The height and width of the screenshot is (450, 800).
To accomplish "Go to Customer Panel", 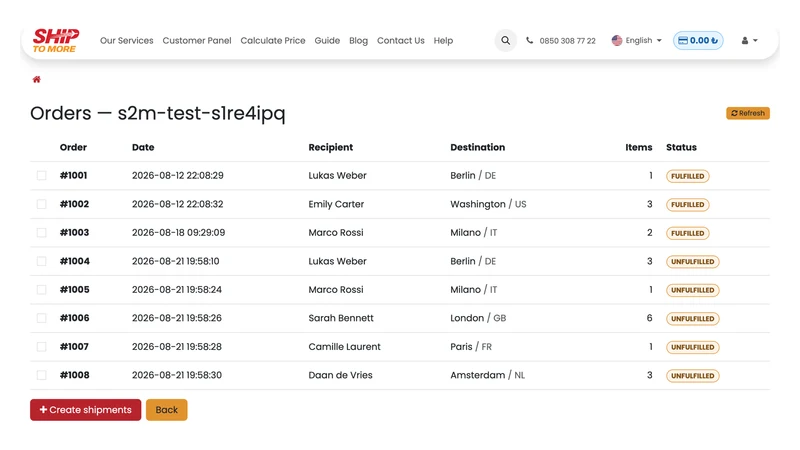I will click(197, 40).
